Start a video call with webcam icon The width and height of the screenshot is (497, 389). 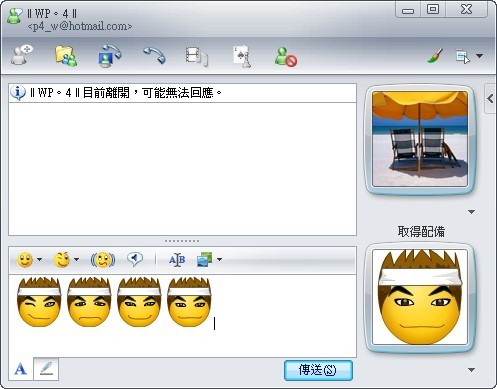click(x=110, y=56)
